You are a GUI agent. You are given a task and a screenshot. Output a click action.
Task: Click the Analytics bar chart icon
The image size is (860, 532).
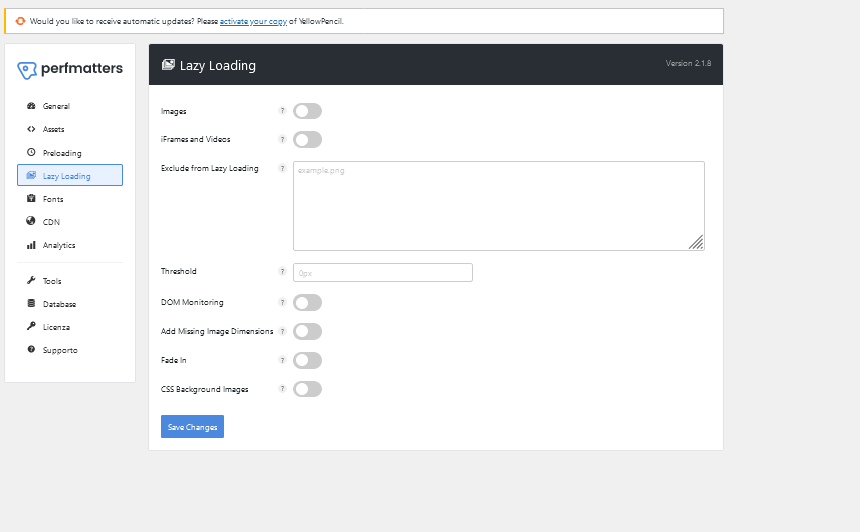31,245
